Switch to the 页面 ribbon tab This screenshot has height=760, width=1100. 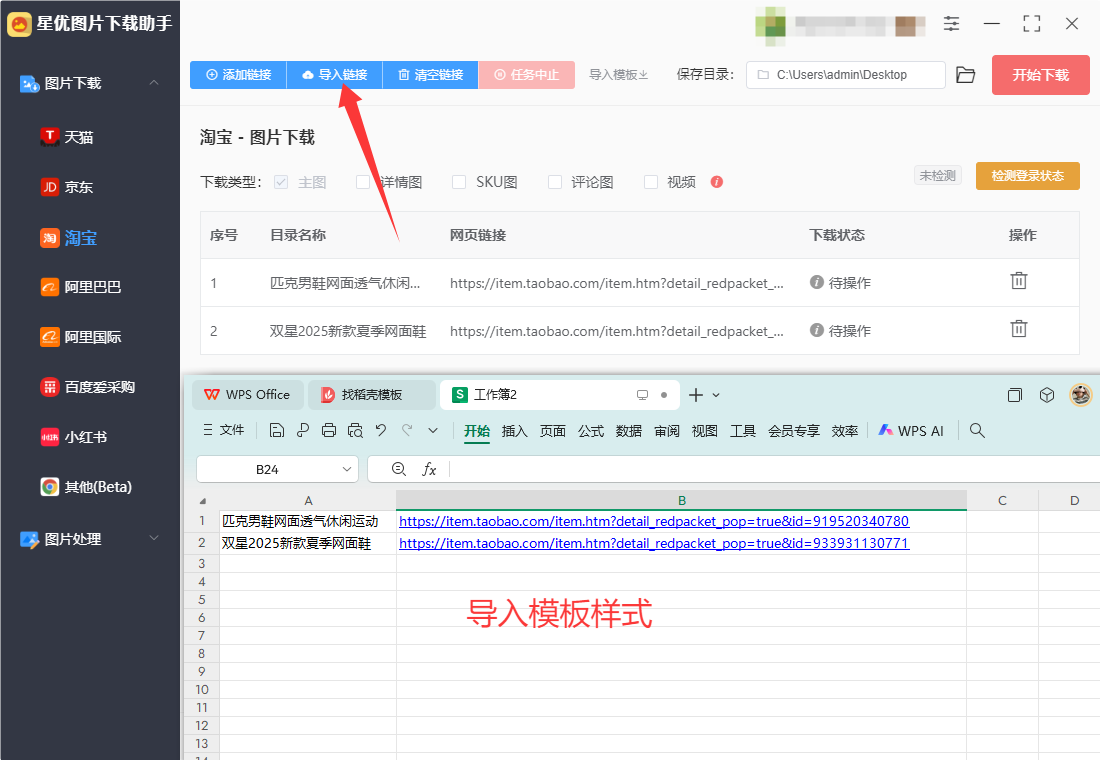[552, 431]
